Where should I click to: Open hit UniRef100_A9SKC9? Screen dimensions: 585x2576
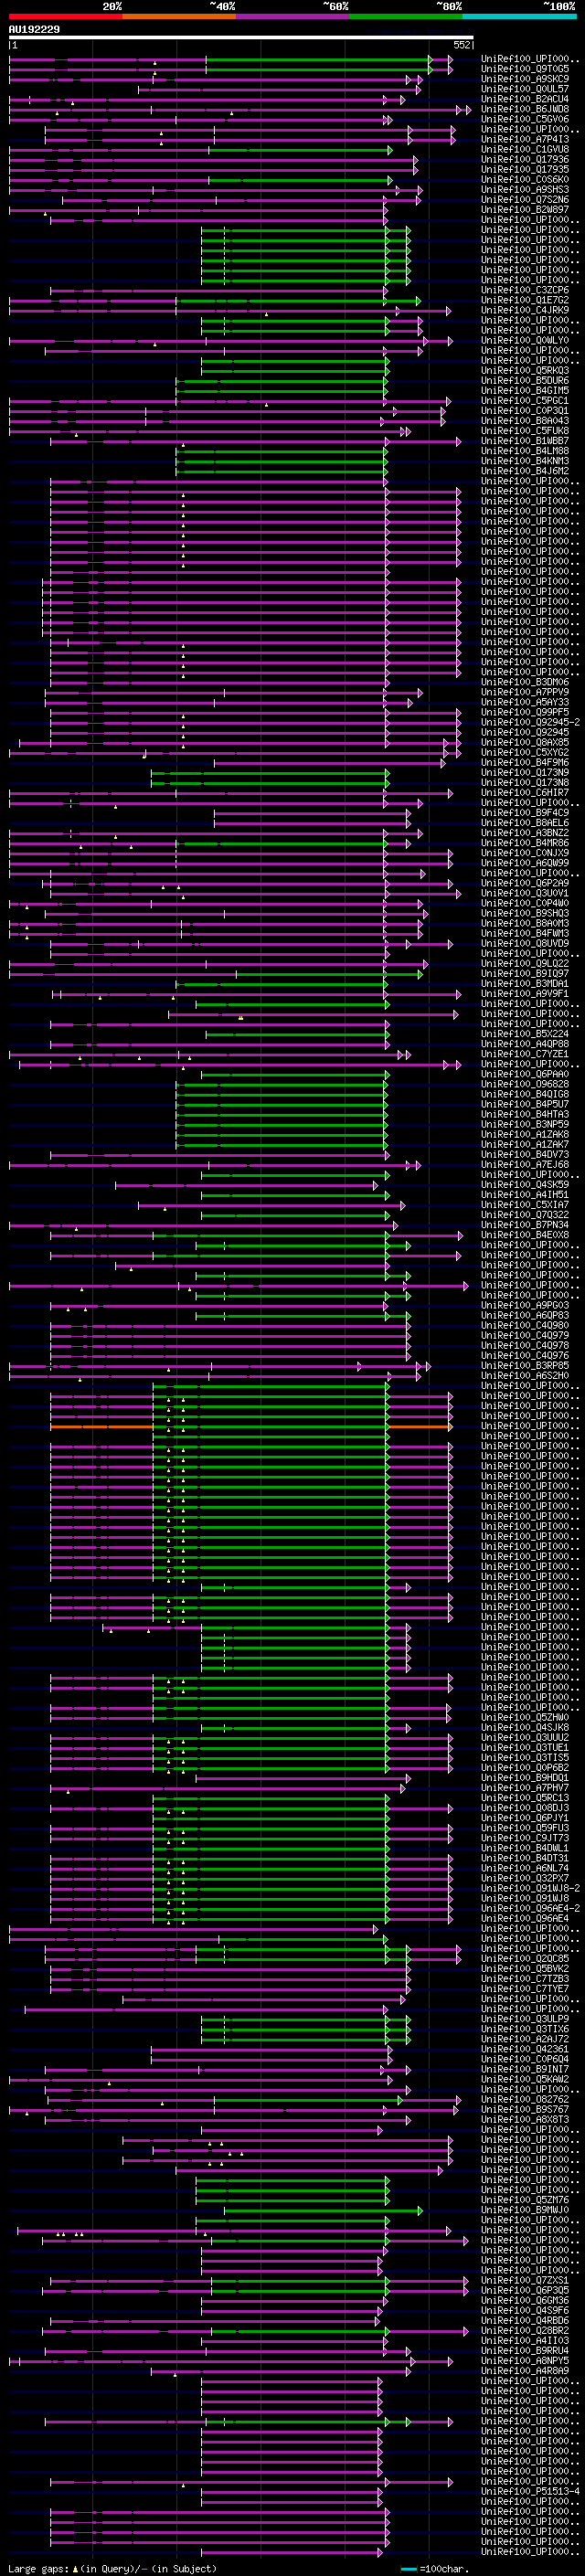click(525, 79)
